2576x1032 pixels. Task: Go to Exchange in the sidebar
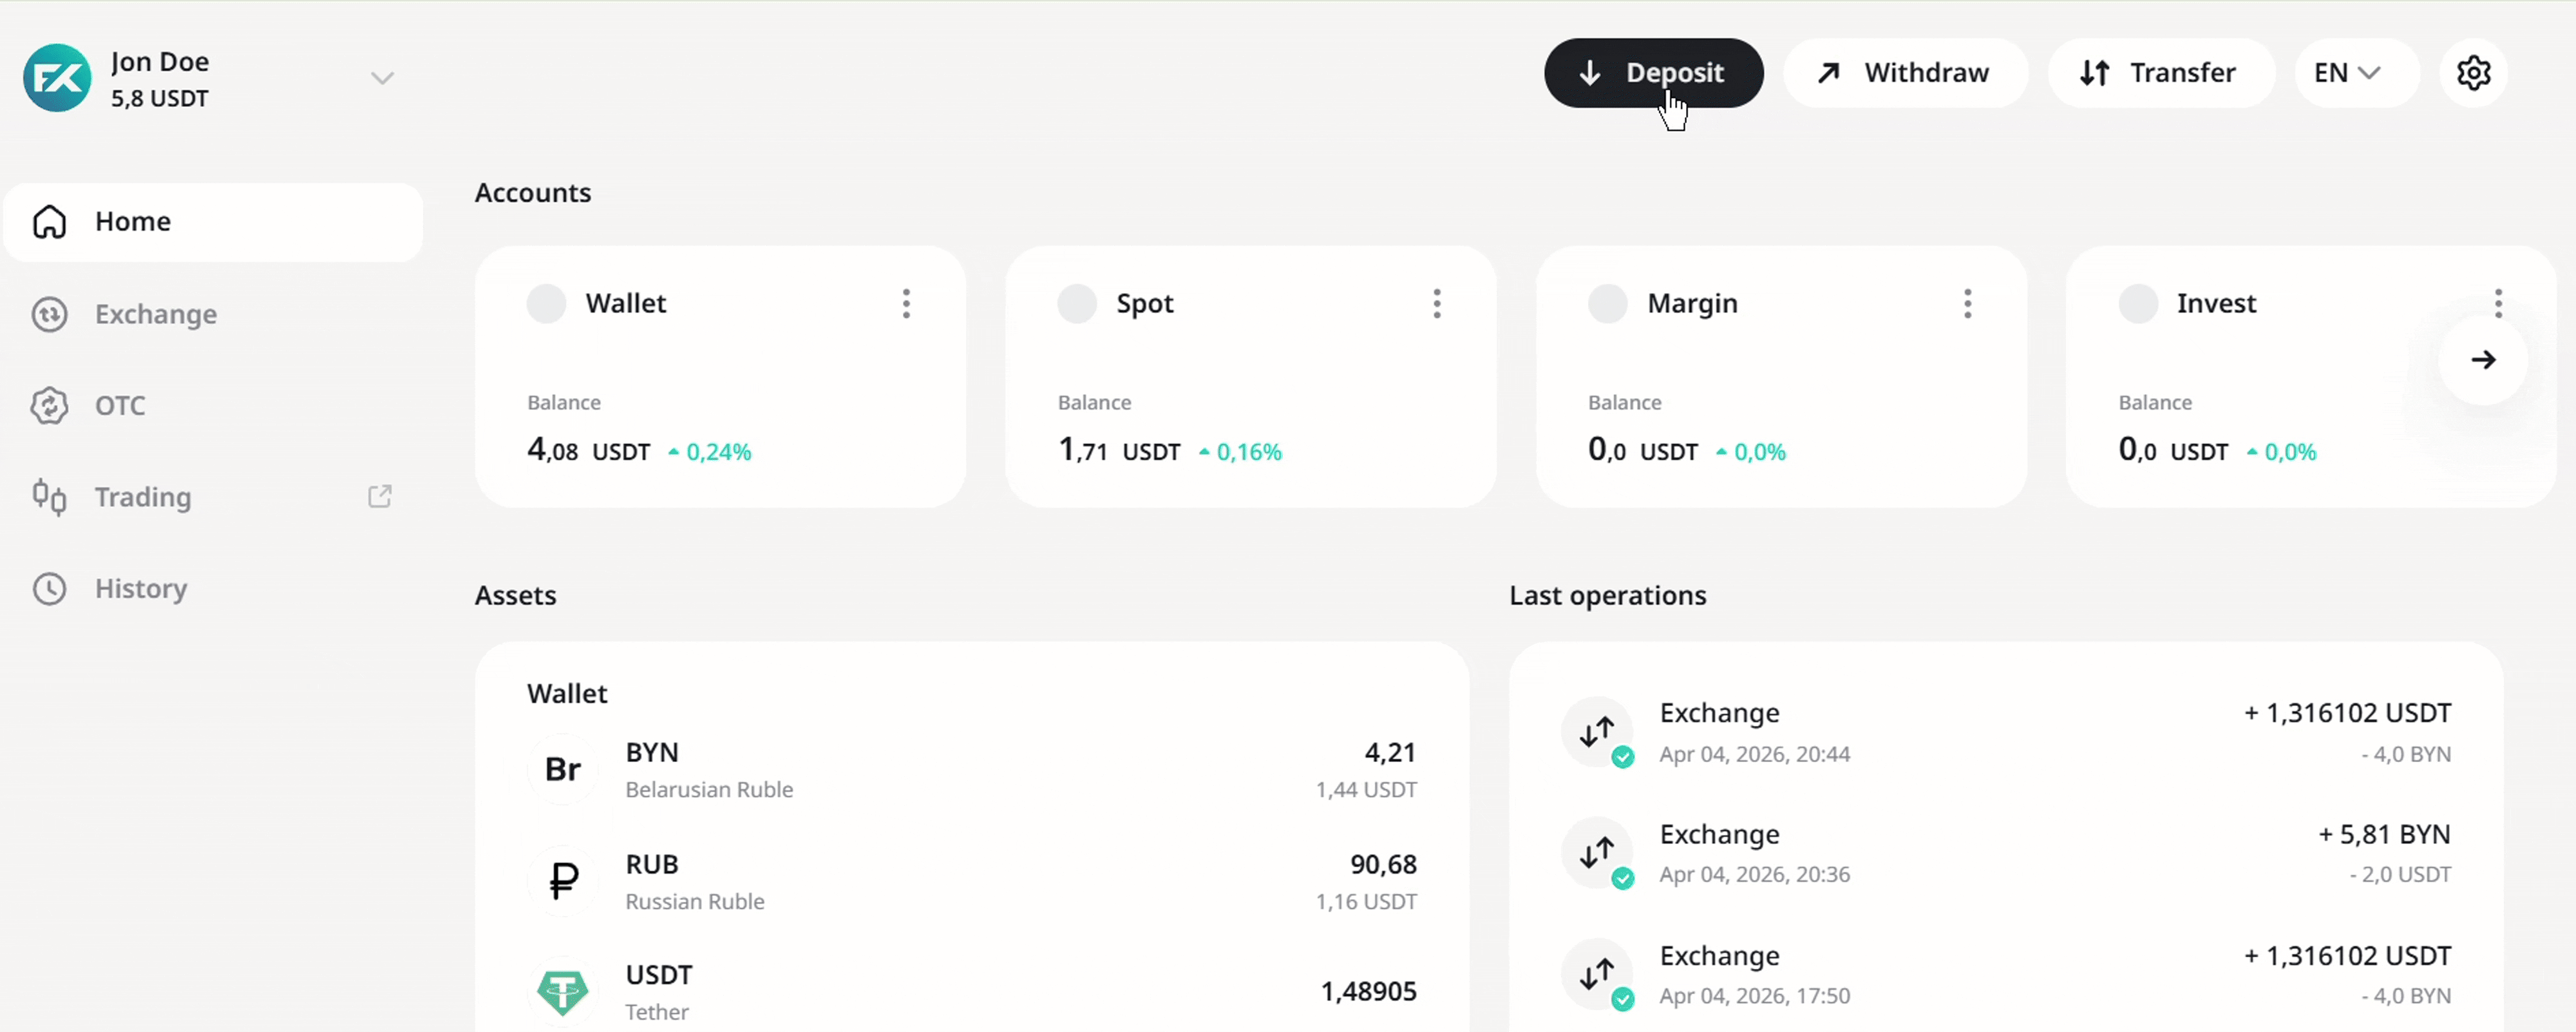pos(155,314)
